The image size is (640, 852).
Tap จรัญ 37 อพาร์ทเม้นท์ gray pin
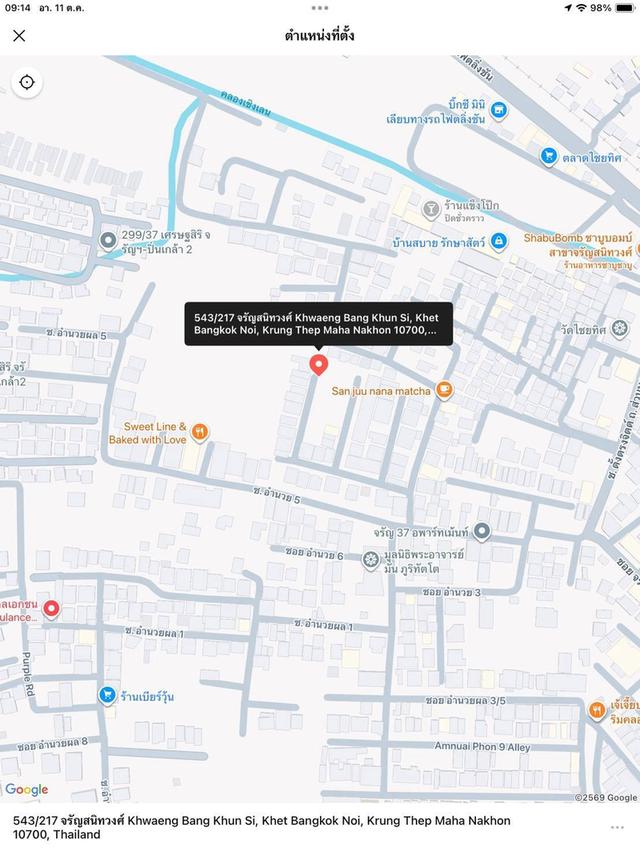pos(481,531)
